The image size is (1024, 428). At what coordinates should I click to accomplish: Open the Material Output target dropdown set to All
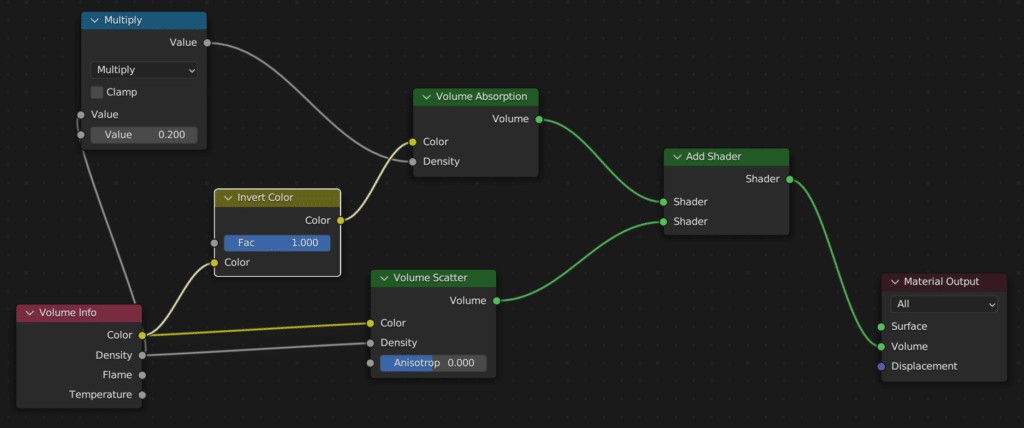944,304
